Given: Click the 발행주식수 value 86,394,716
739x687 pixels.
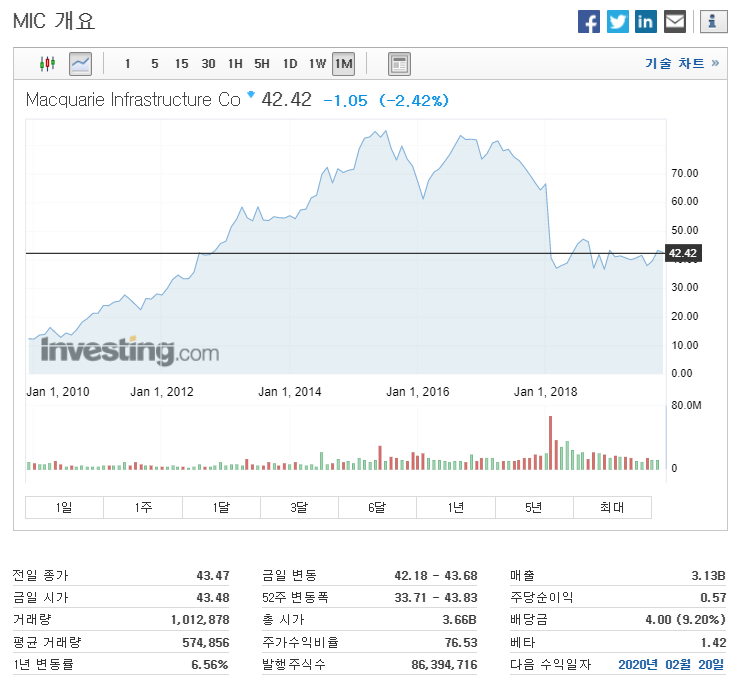Looking at the screenshot, I should [x=444, y=664].
